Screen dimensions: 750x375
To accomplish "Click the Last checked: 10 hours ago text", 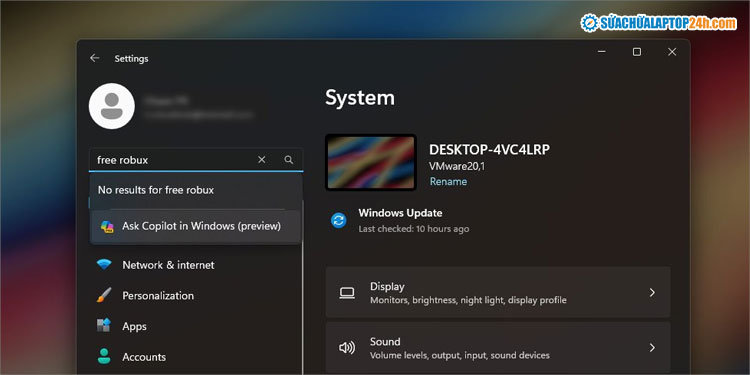I will tap(414, 229).
